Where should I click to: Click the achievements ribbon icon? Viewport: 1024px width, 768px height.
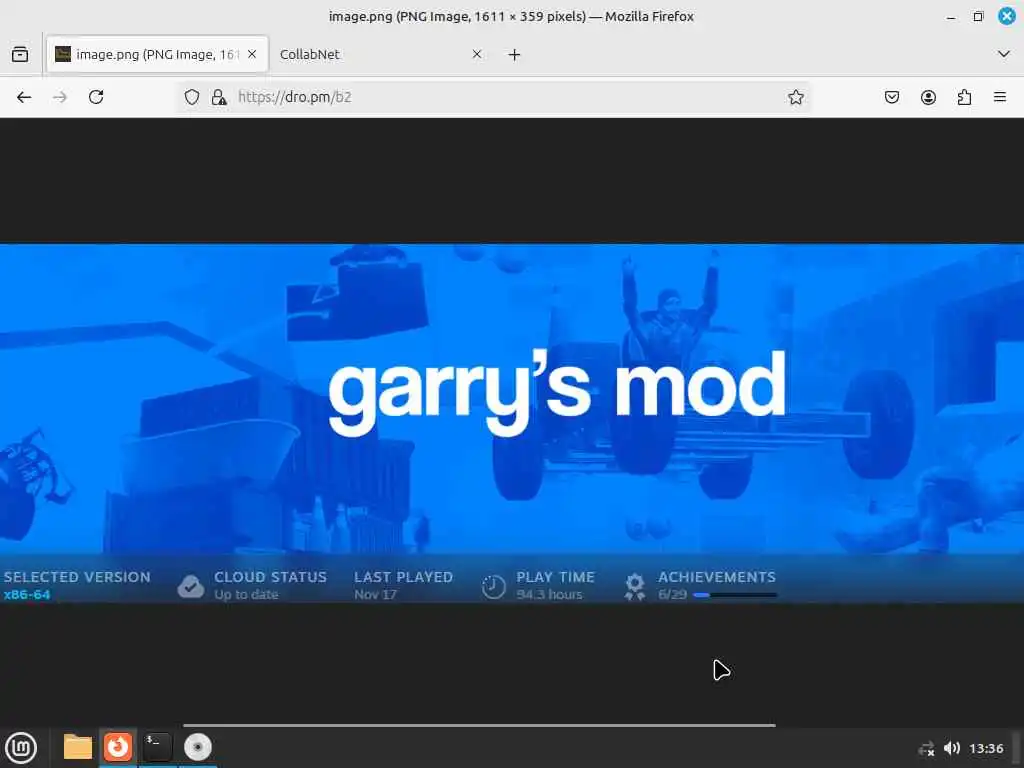pos(635,586)
